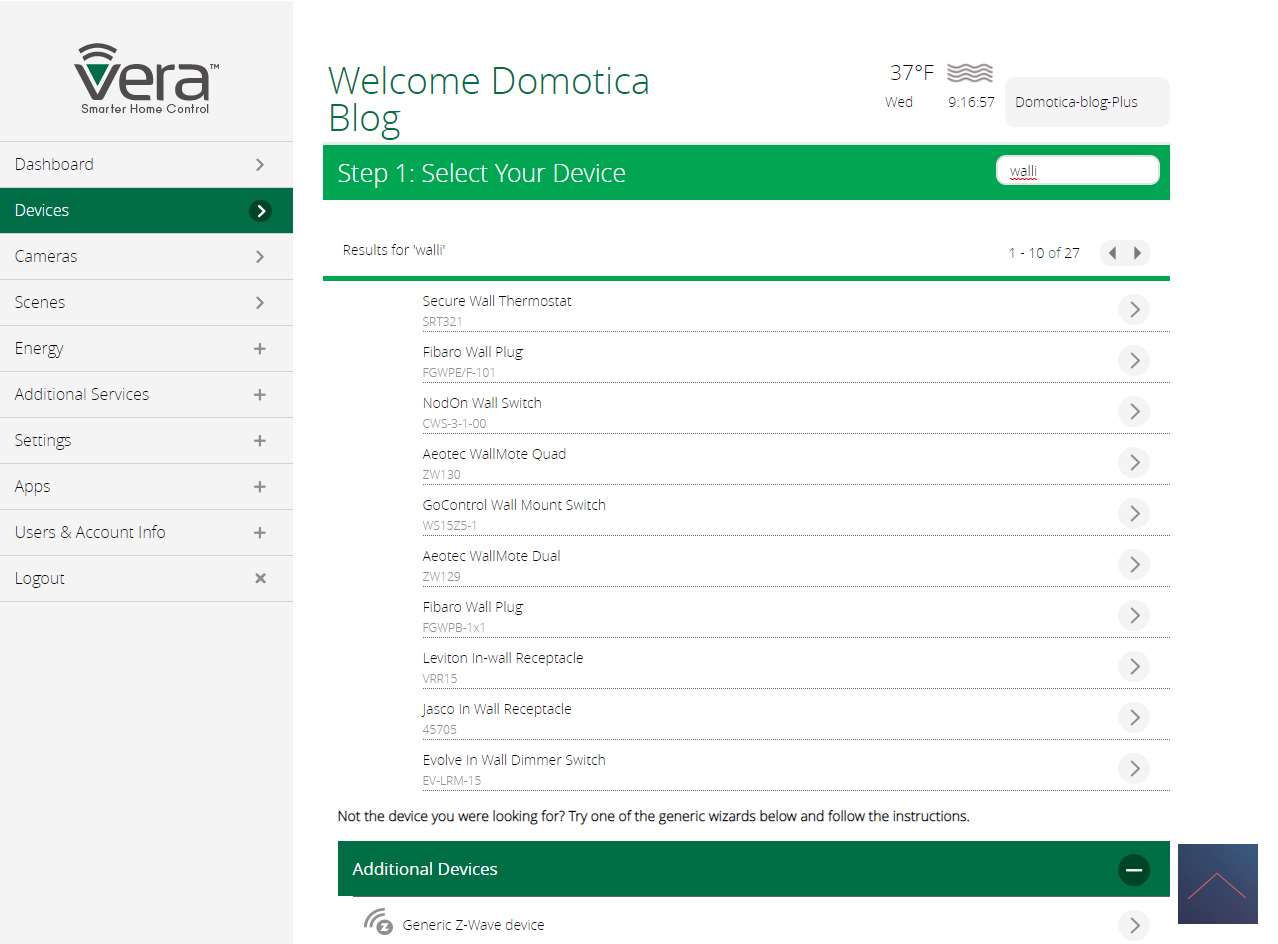
Task: Expand Users & Account Info section
Action: (x=260, y=533)
